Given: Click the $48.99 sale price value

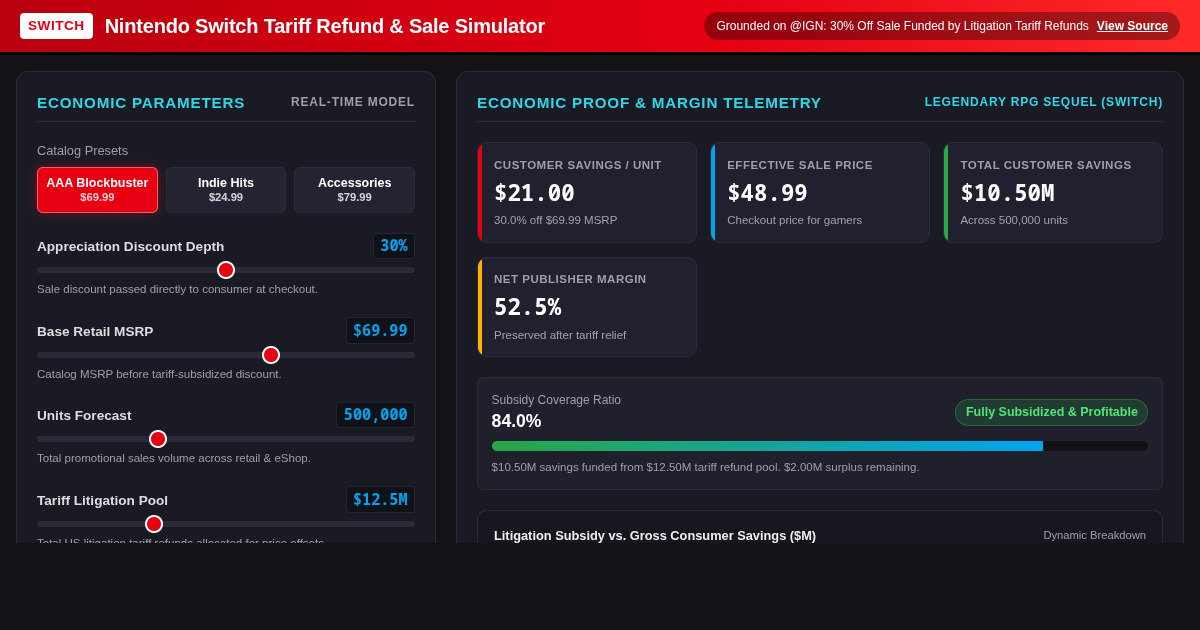Looking at the screenshot, I should tap(767, 193).
